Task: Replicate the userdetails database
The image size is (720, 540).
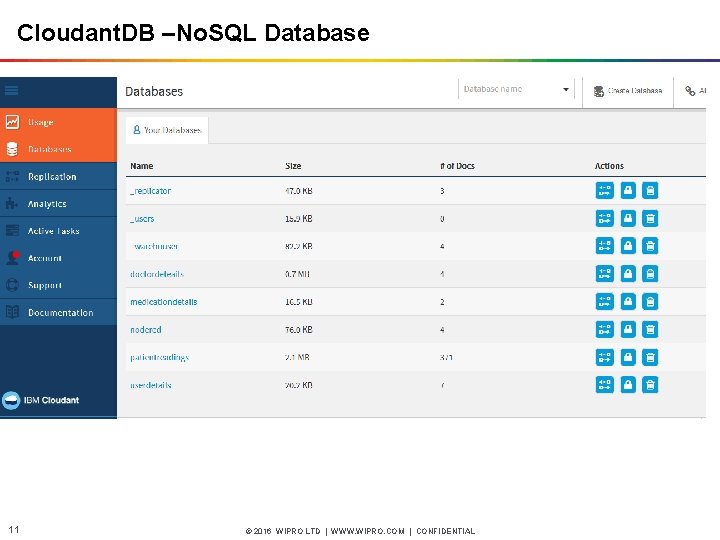Action: tap(604, 385)
